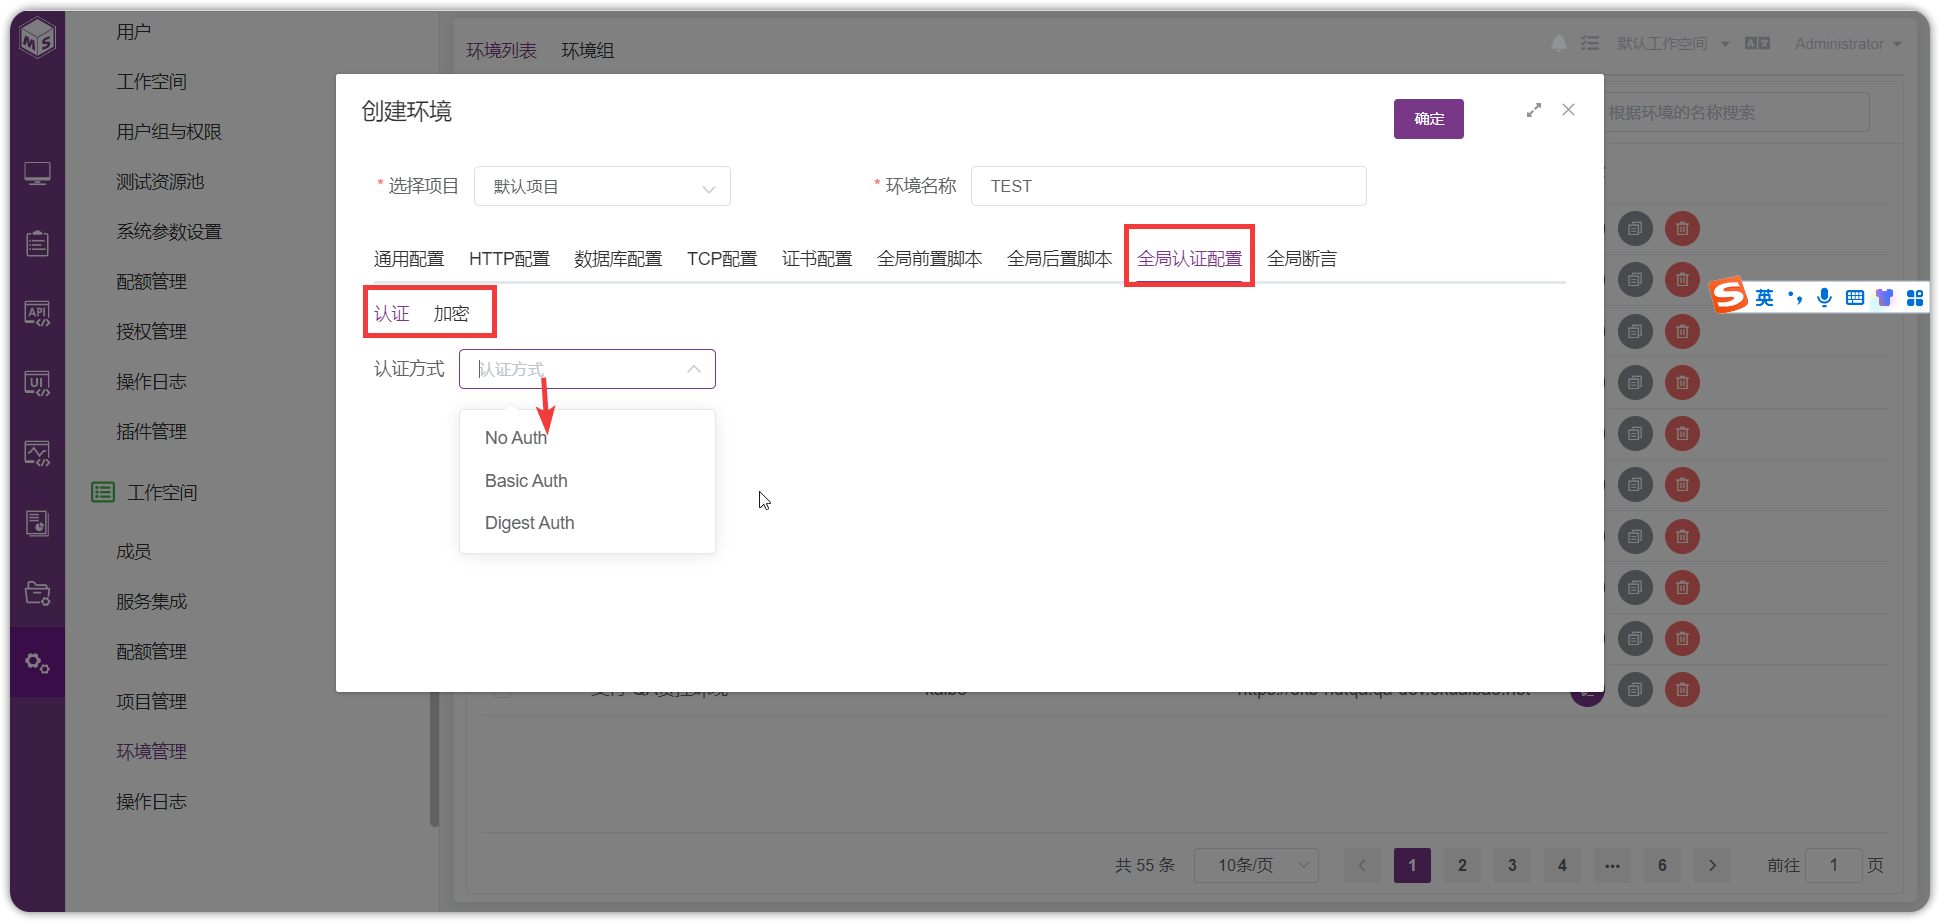Open the workstation monitor icon in sidebar
This screenshot has width=1940, height=922.
coord(38,174)
